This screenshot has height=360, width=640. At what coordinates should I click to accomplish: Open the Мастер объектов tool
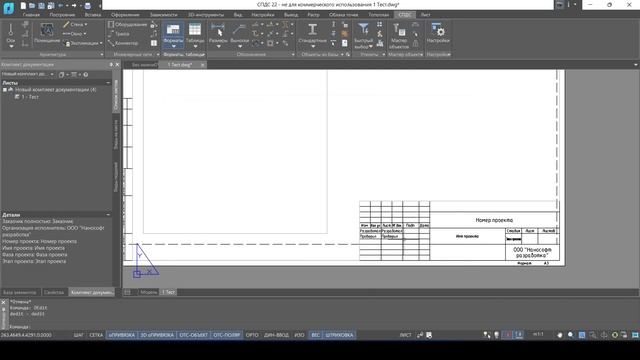coord(399,35)
